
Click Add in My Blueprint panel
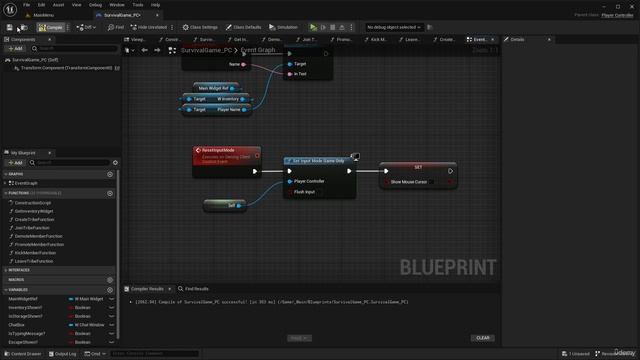[x=16, y=162]
